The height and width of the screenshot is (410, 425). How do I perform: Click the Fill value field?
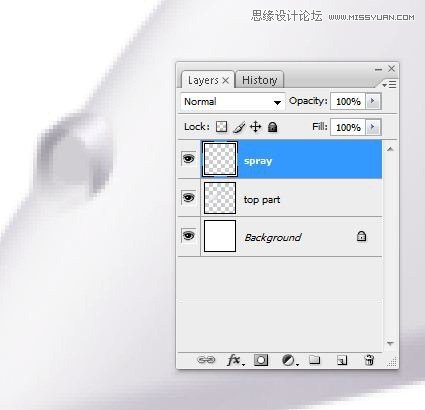tap(348, 127)
